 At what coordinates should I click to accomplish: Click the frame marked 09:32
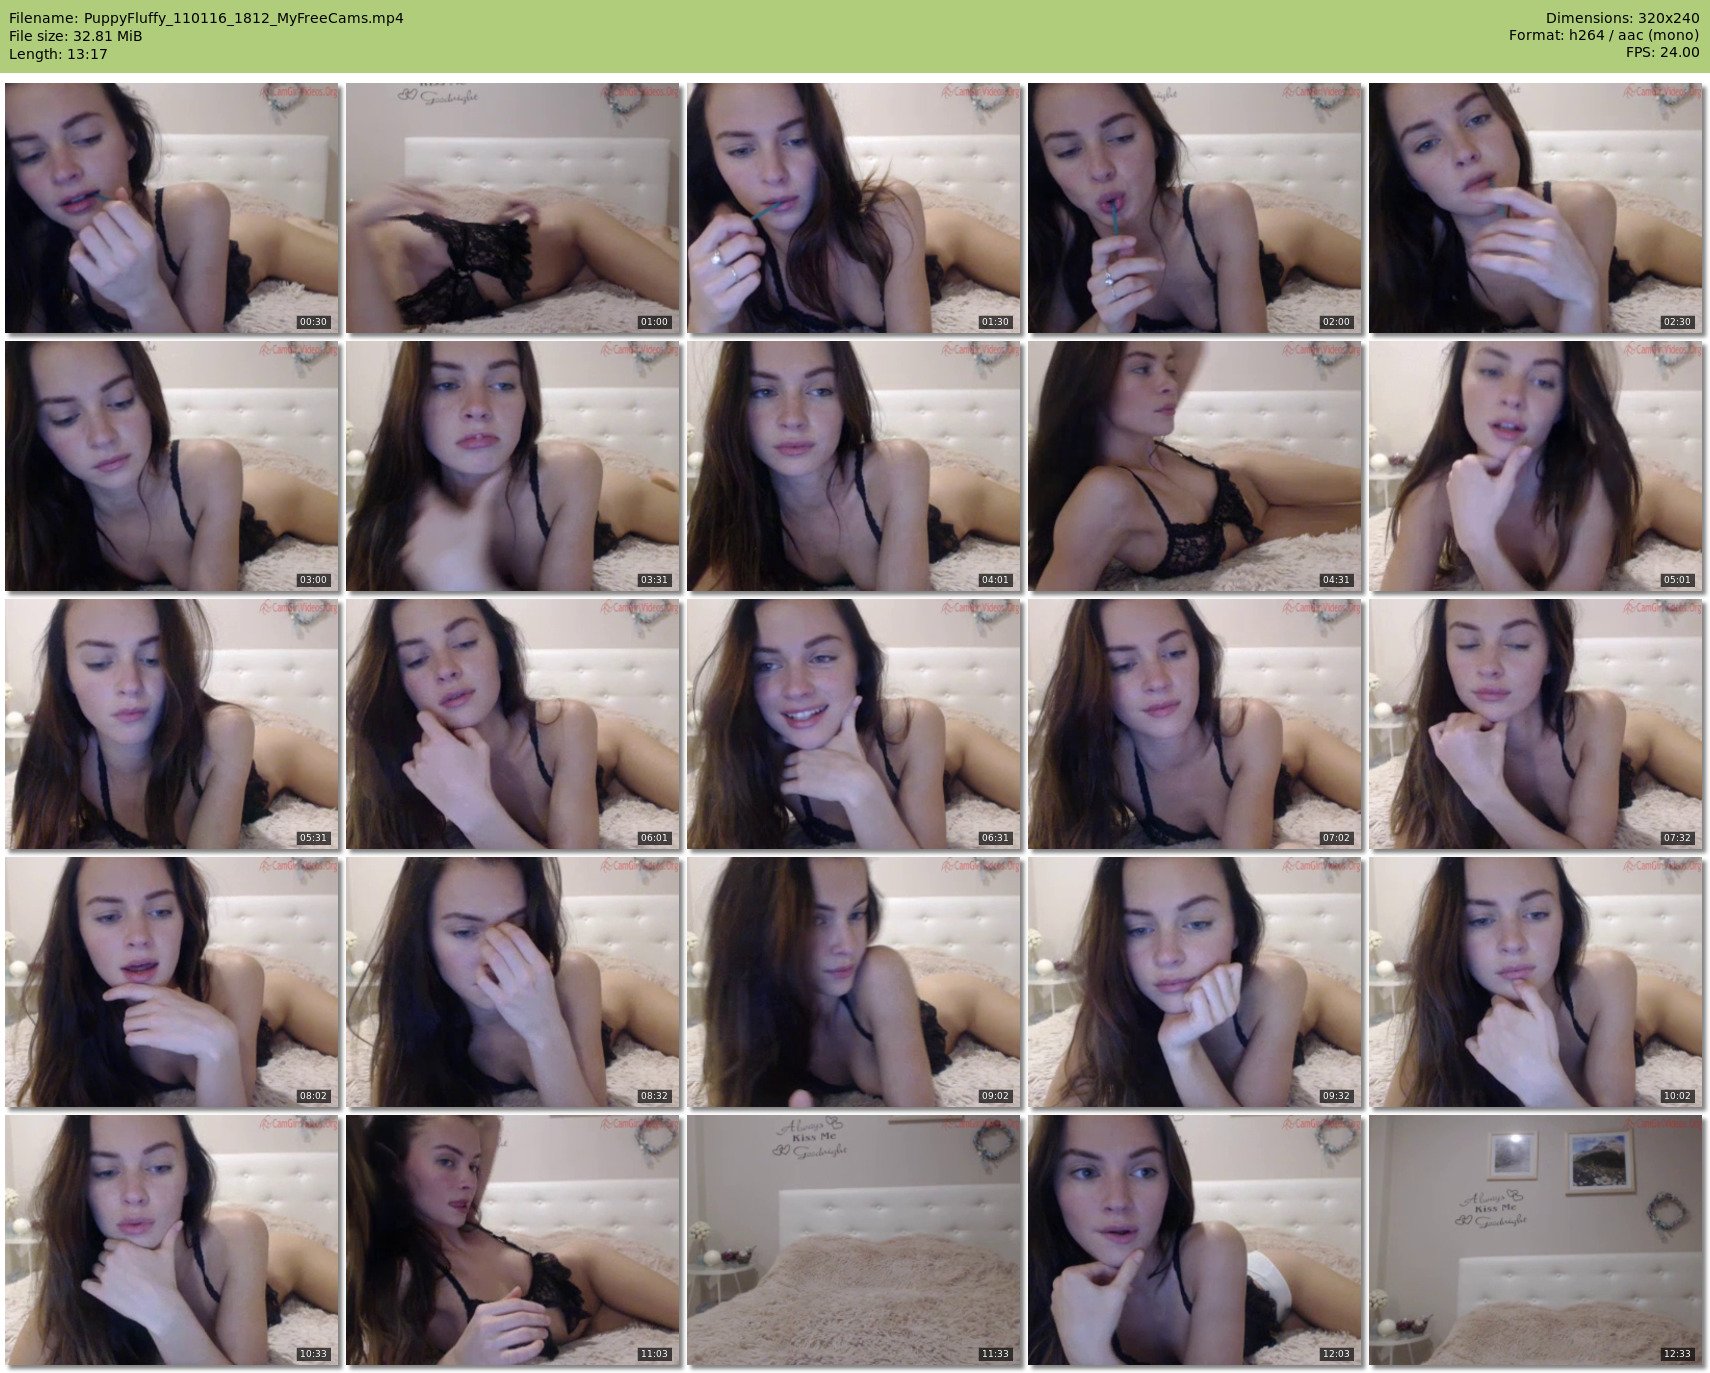tap(1194, 981)
